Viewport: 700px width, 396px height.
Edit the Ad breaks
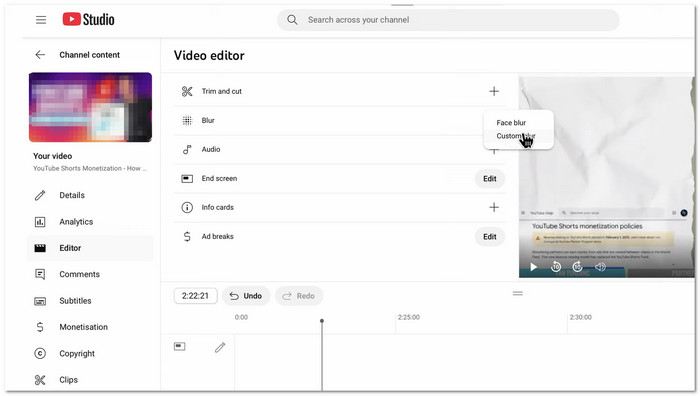tap(490, 237)
